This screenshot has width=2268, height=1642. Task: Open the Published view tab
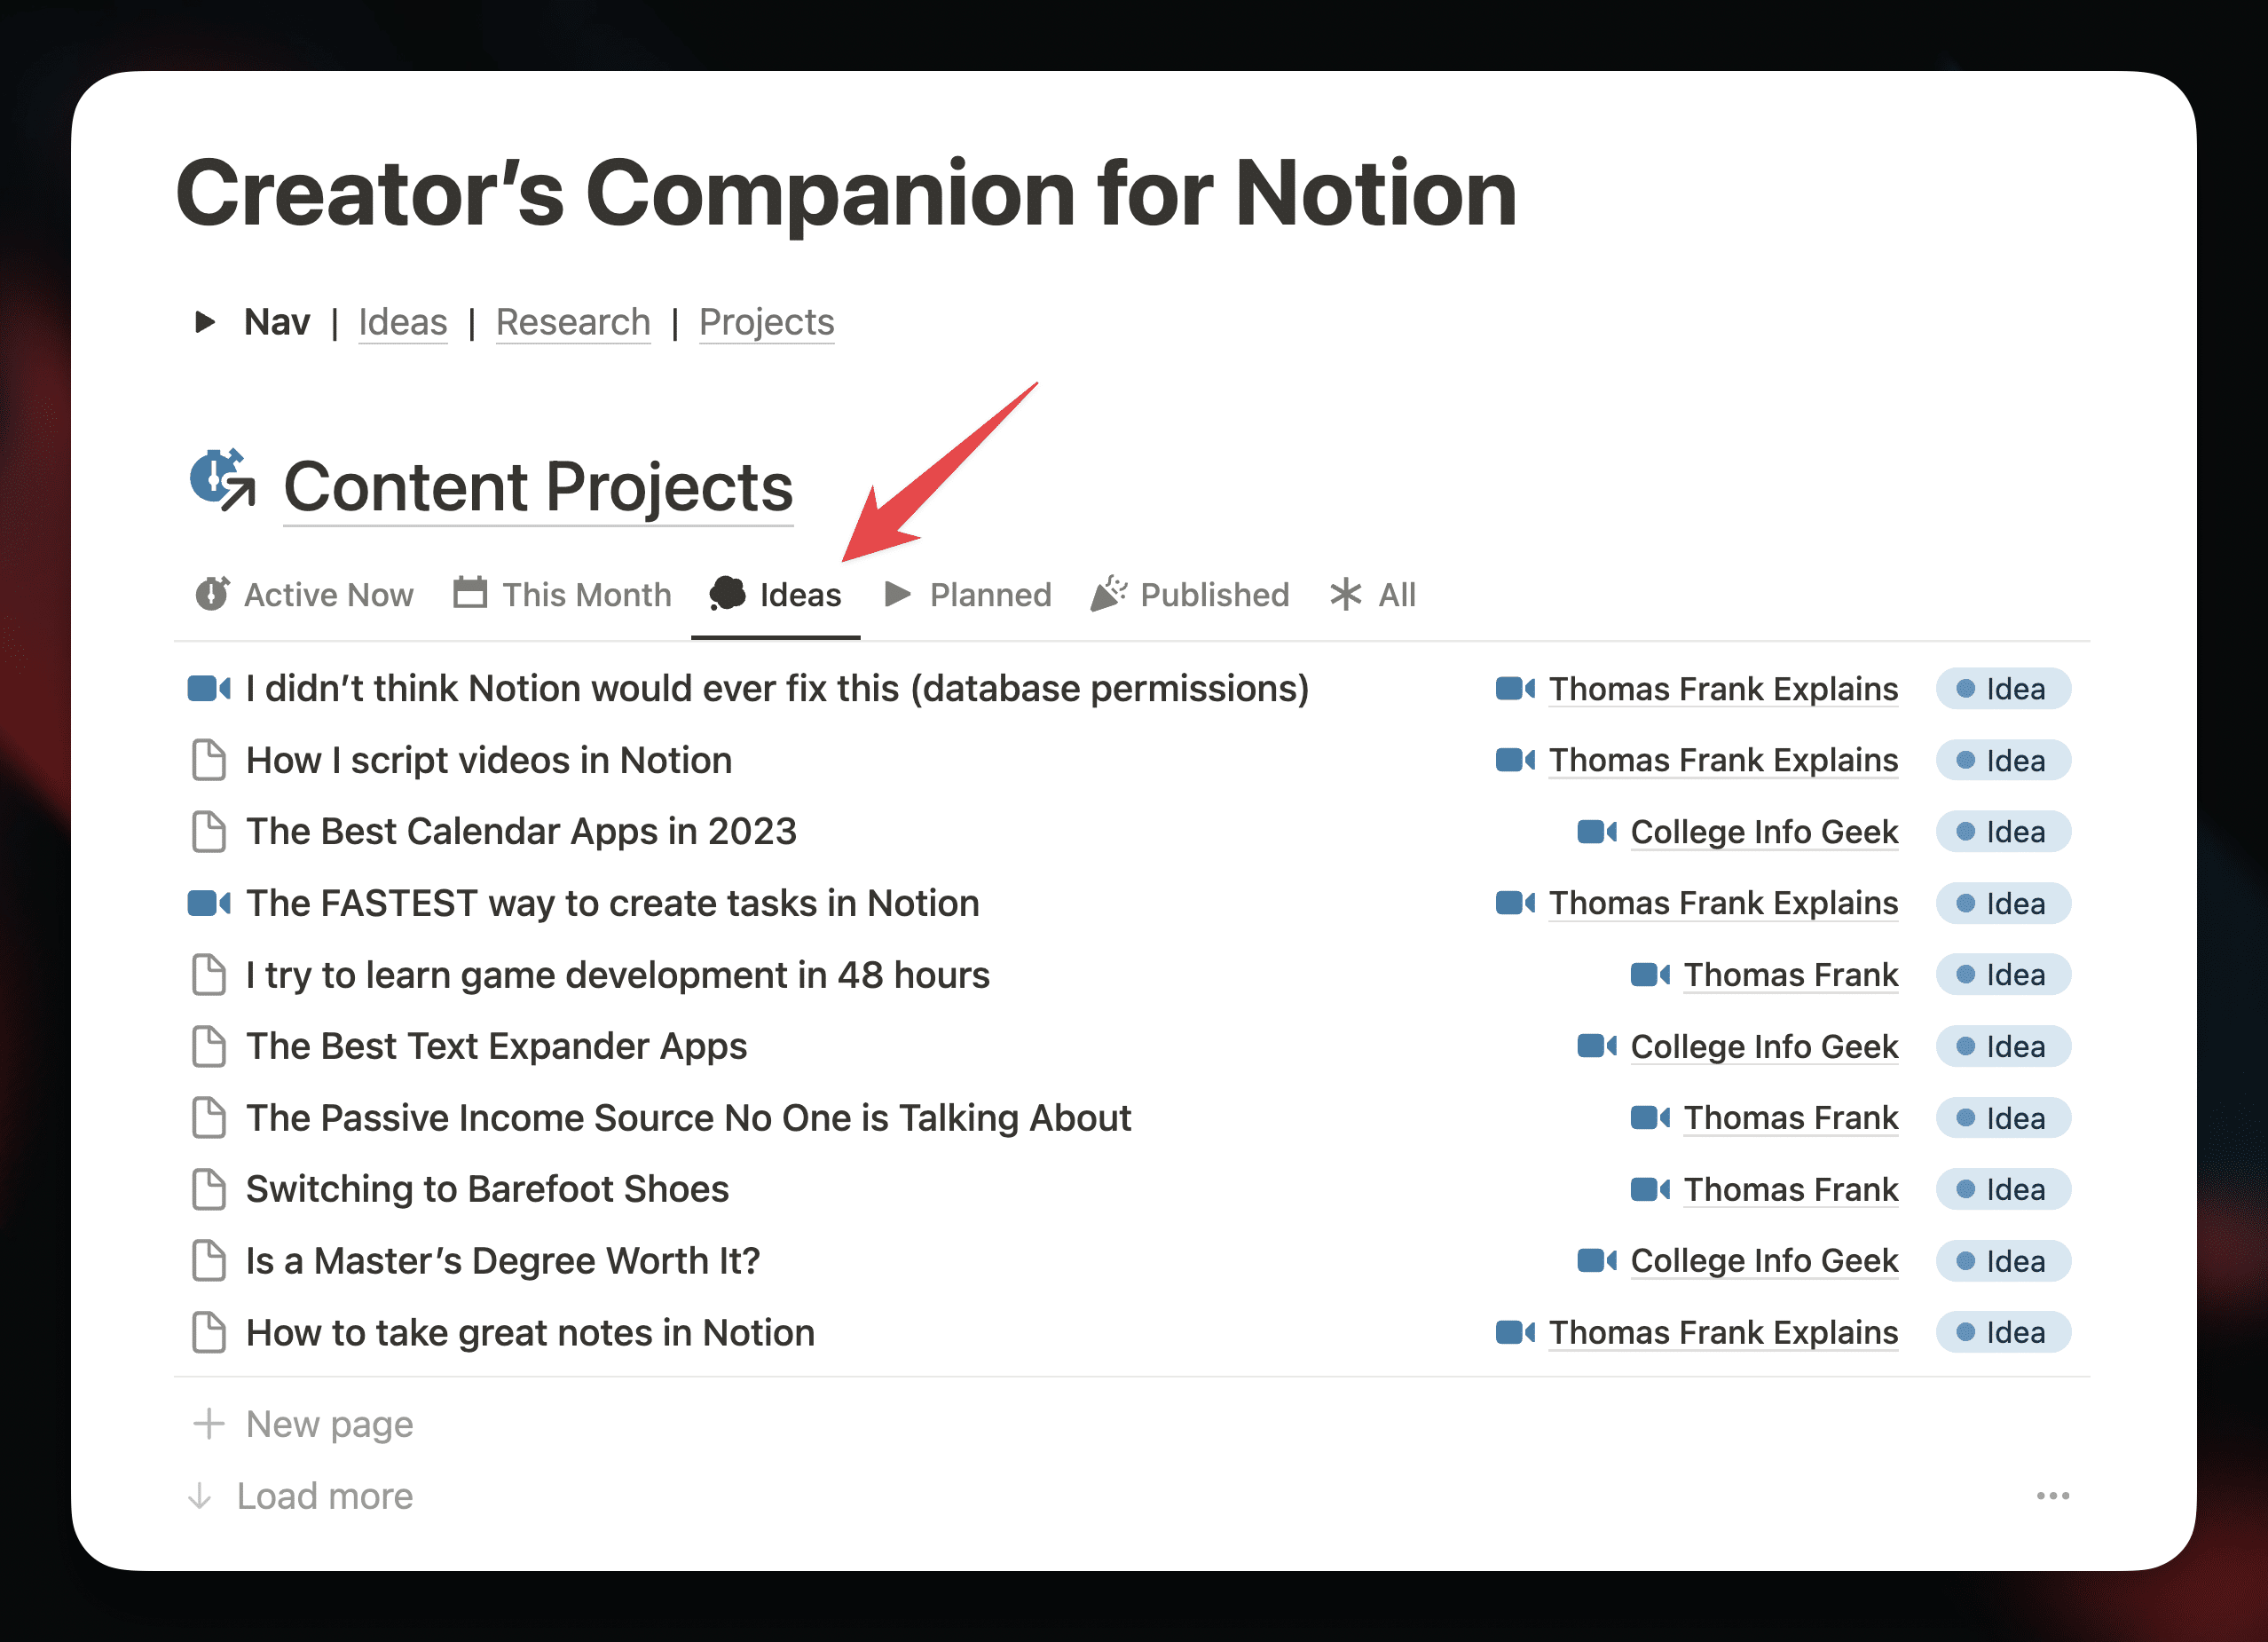pyautogui.click(x=1190, y=595)
